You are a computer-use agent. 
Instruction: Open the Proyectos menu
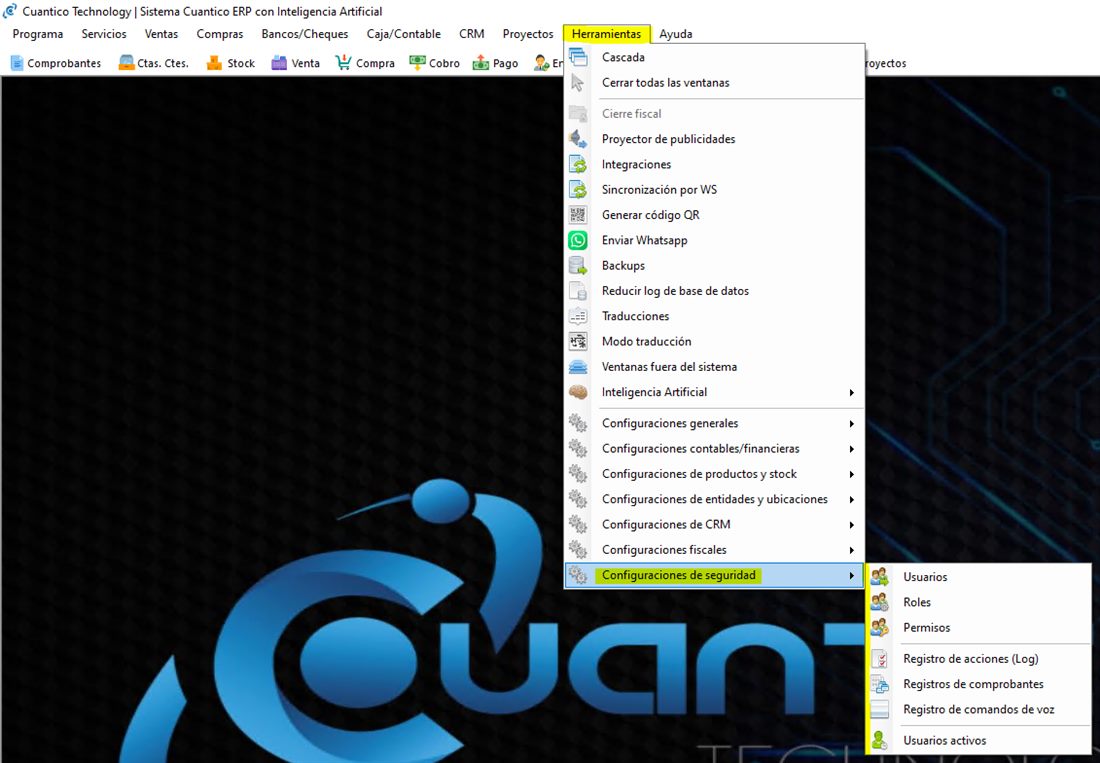[528, 34]
